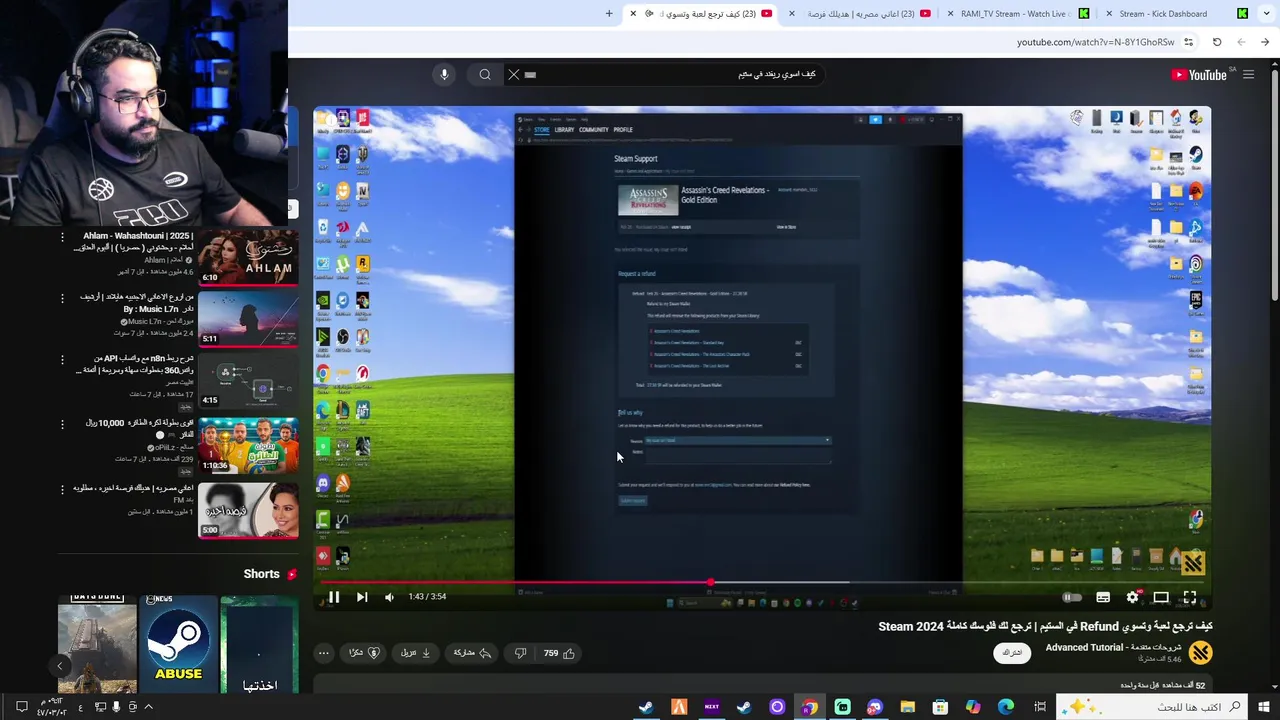Switch to Stream - Kick Dashboard tab

click(x=1174, y=14)
